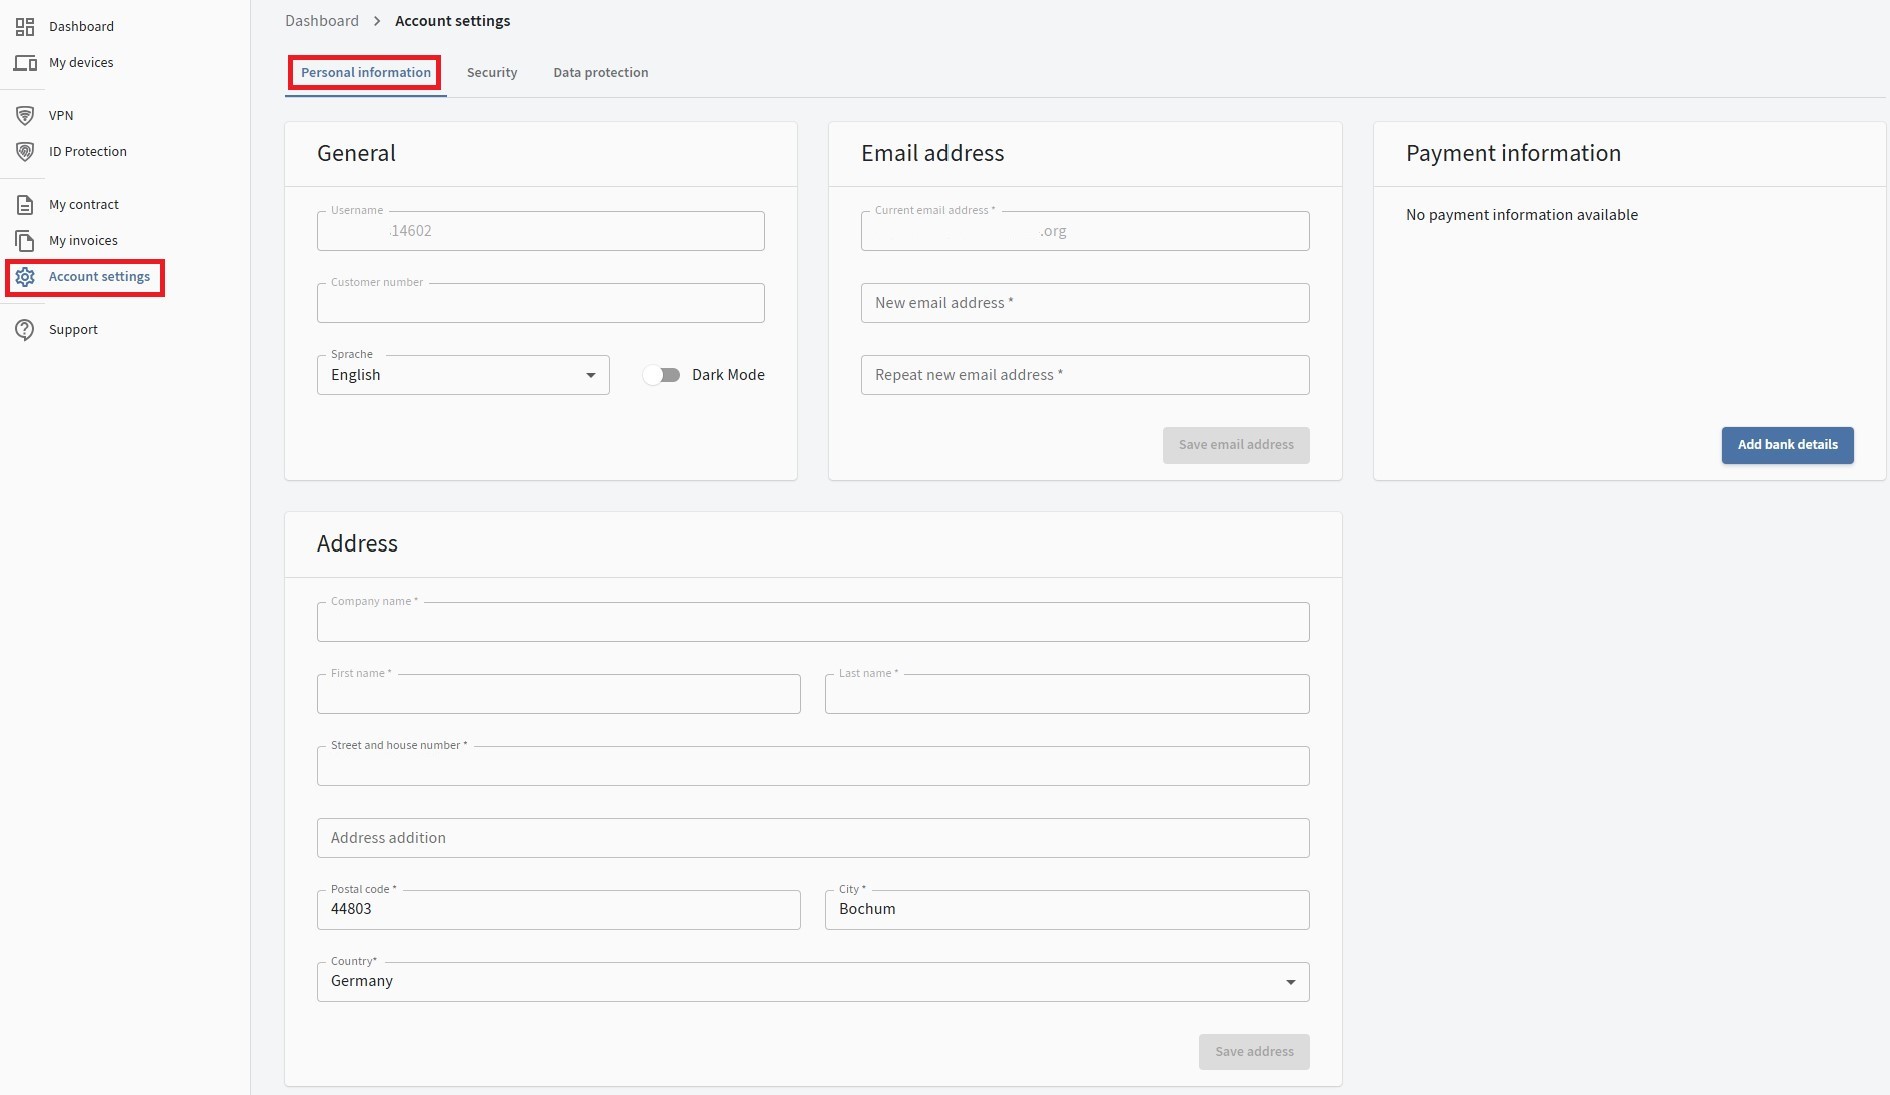Viewport: 1890px width, 1095px height.
Task: Click the Dashboard grid icon in sidebar
Action: [x=25, y=27]
